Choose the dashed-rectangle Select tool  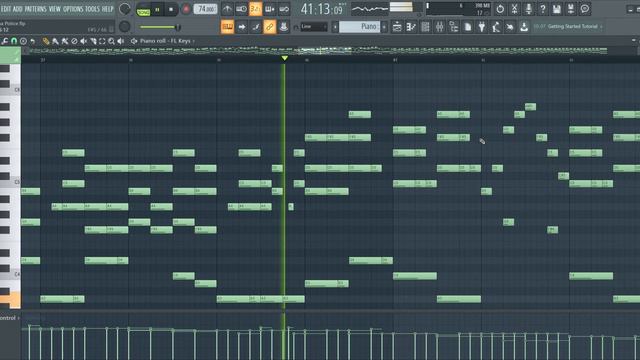(102, 41)
